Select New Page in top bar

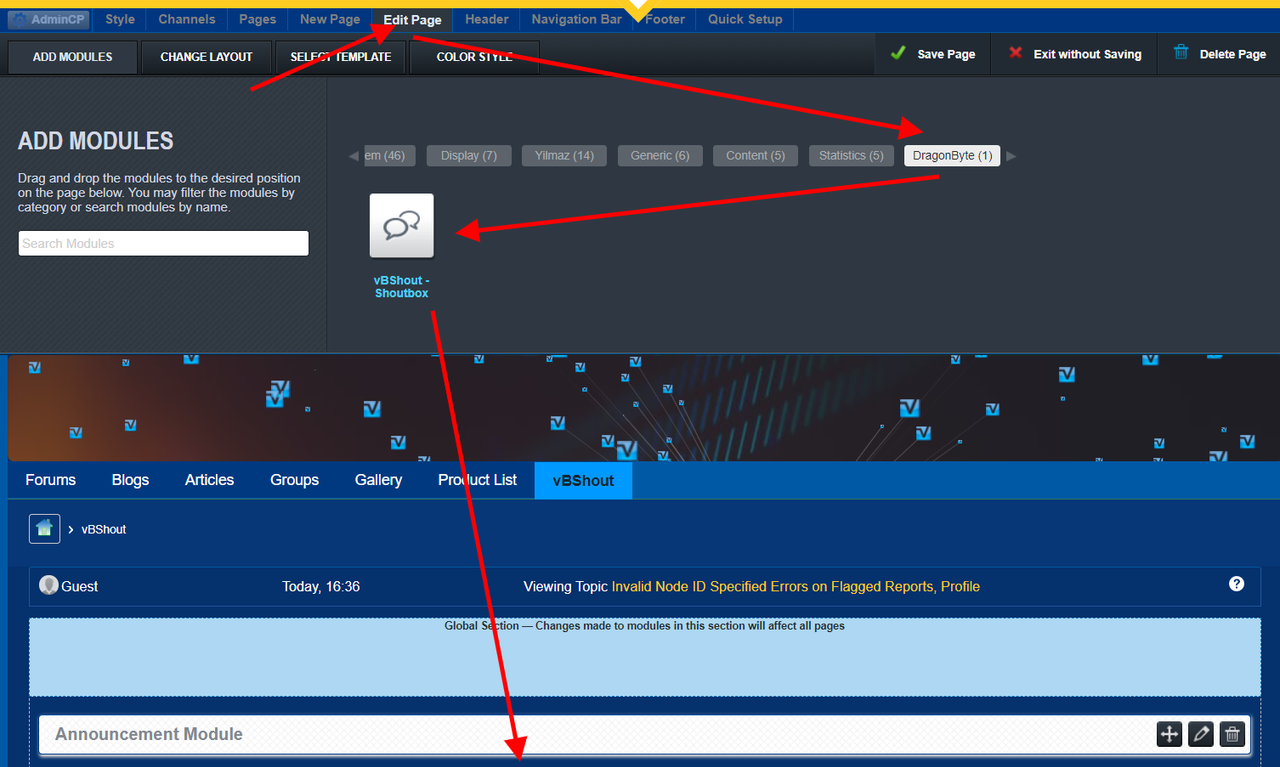[x=330, y=19]
